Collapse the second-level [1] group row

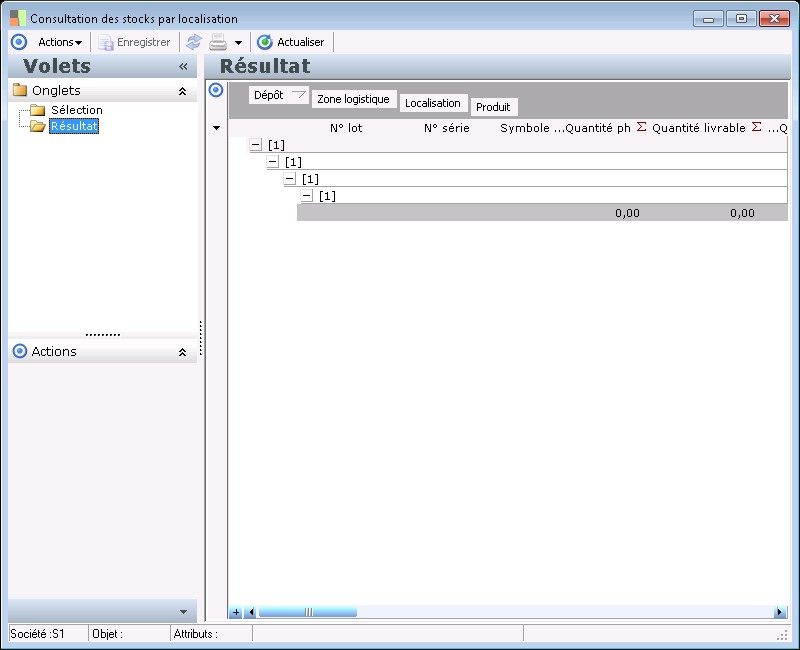[x=273, y=162]
